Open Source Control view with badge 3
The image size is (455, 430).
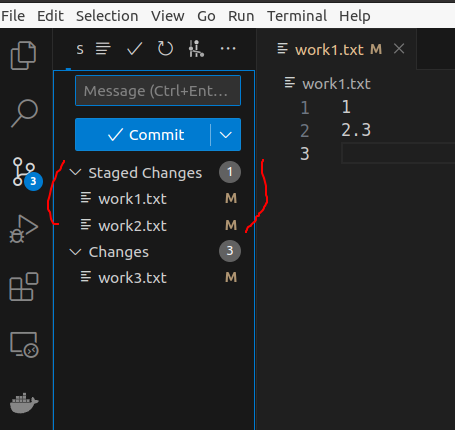click(26, 174)
